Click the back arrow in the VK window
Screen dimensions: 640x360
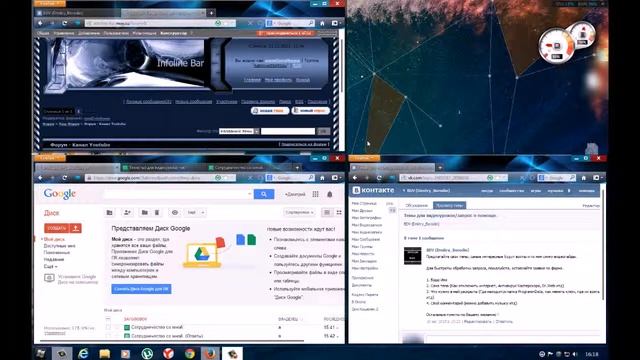(355, 178)
